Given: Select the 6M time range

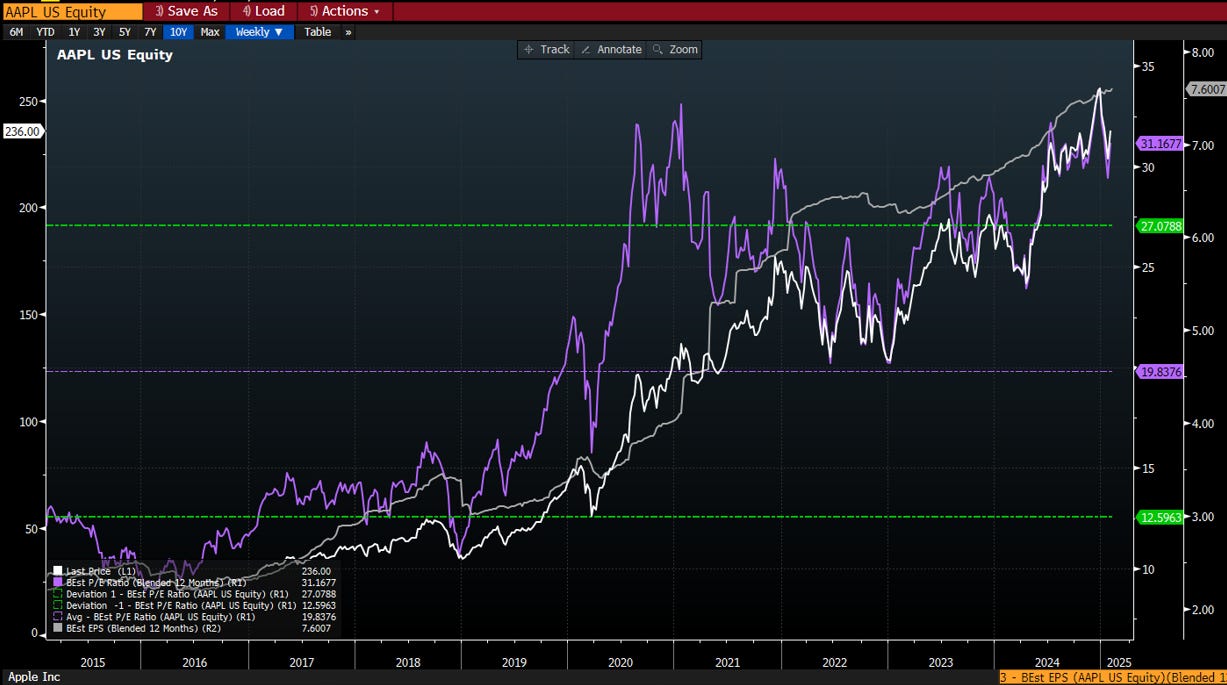Looking at the screenshot, I should click(17, 32).
